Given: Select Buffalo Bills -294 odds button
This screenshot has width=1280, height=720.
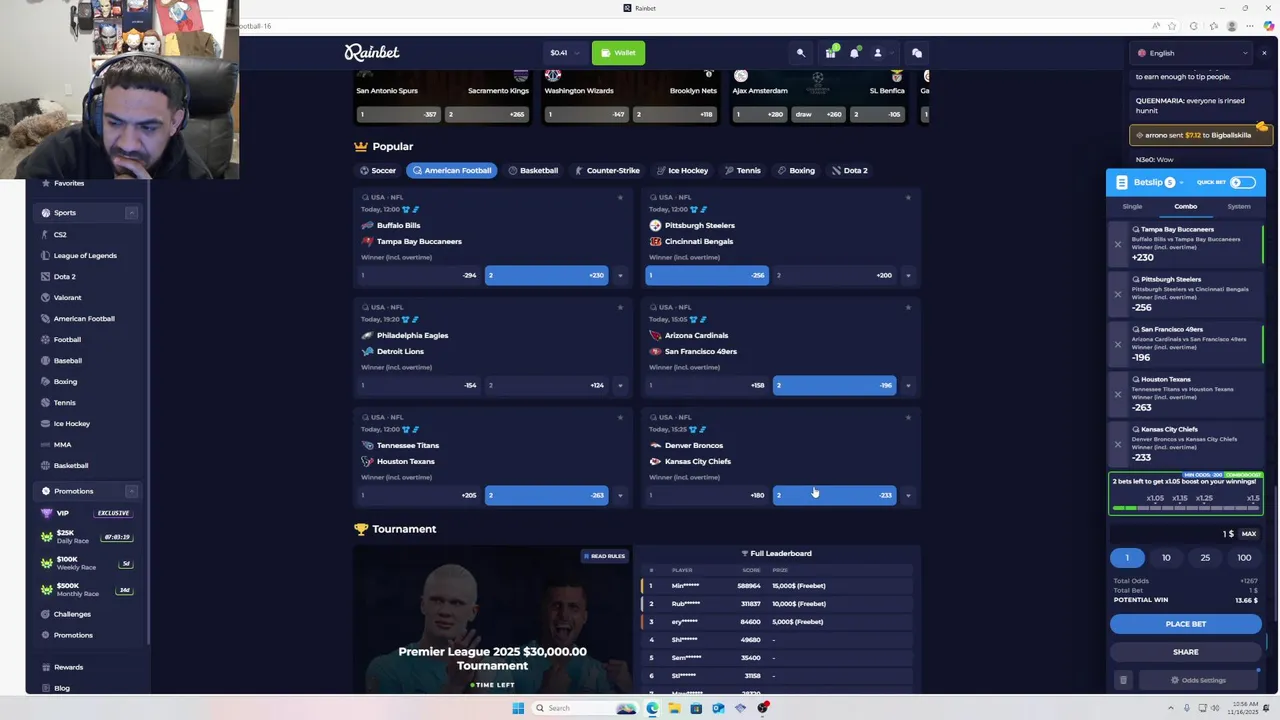Looking at the screenshot, I should [x=419, y=275].
